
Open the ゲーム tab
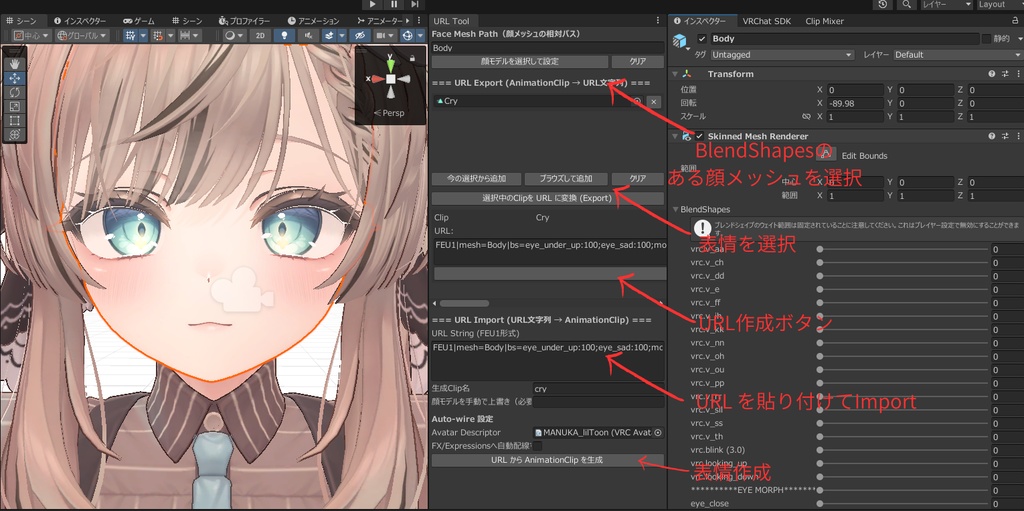139,21
